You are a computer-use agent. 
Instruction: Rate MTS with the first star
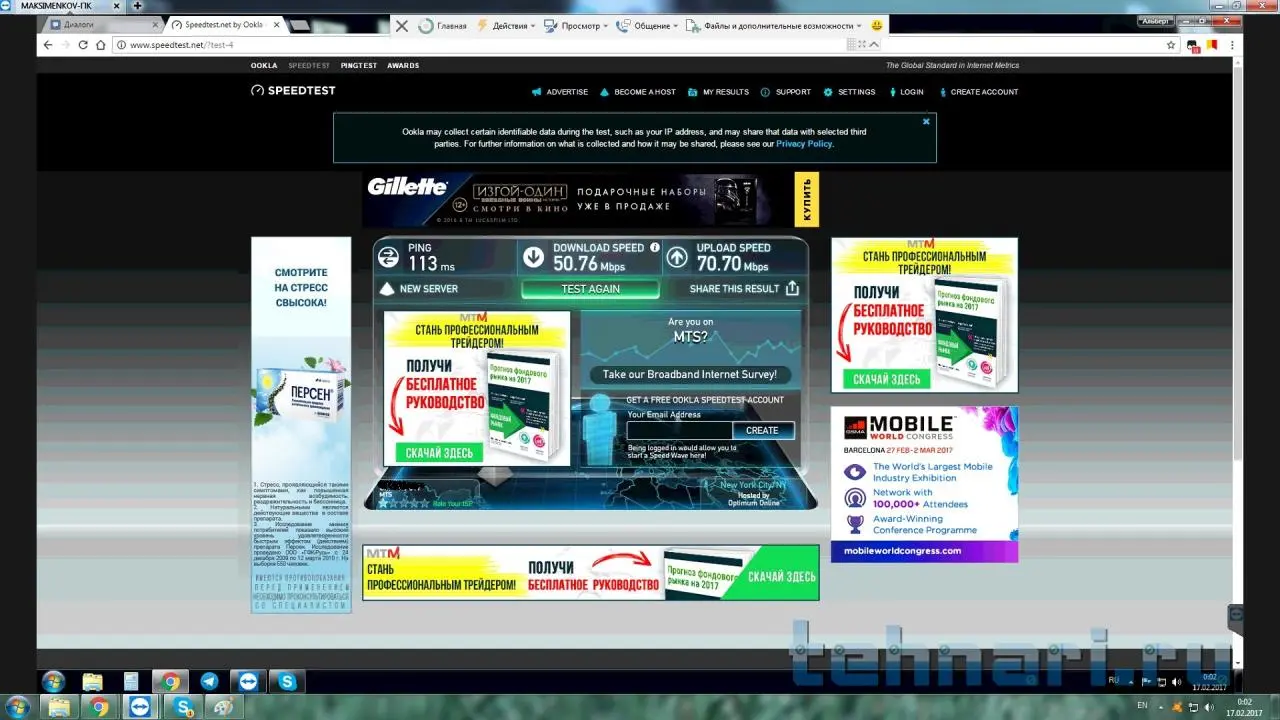[384, 503]
